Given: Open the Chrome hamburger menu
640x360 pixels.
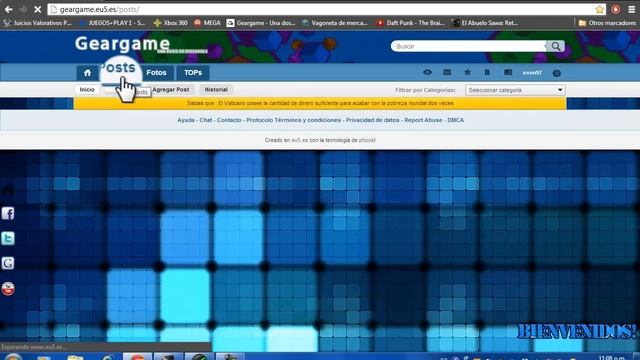Looking at the screenshot, I should 631,9.
